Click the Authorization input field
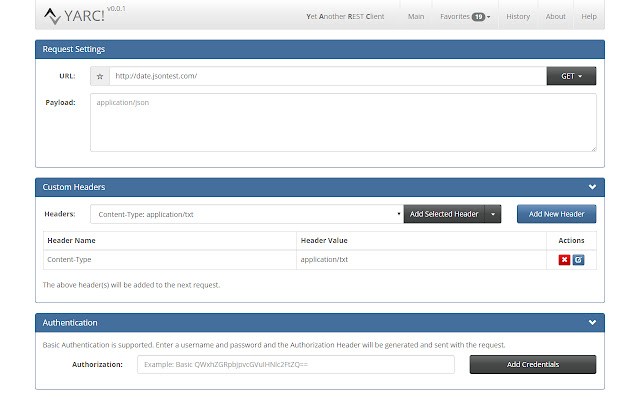640x400 pixels. tap(295, 364)
